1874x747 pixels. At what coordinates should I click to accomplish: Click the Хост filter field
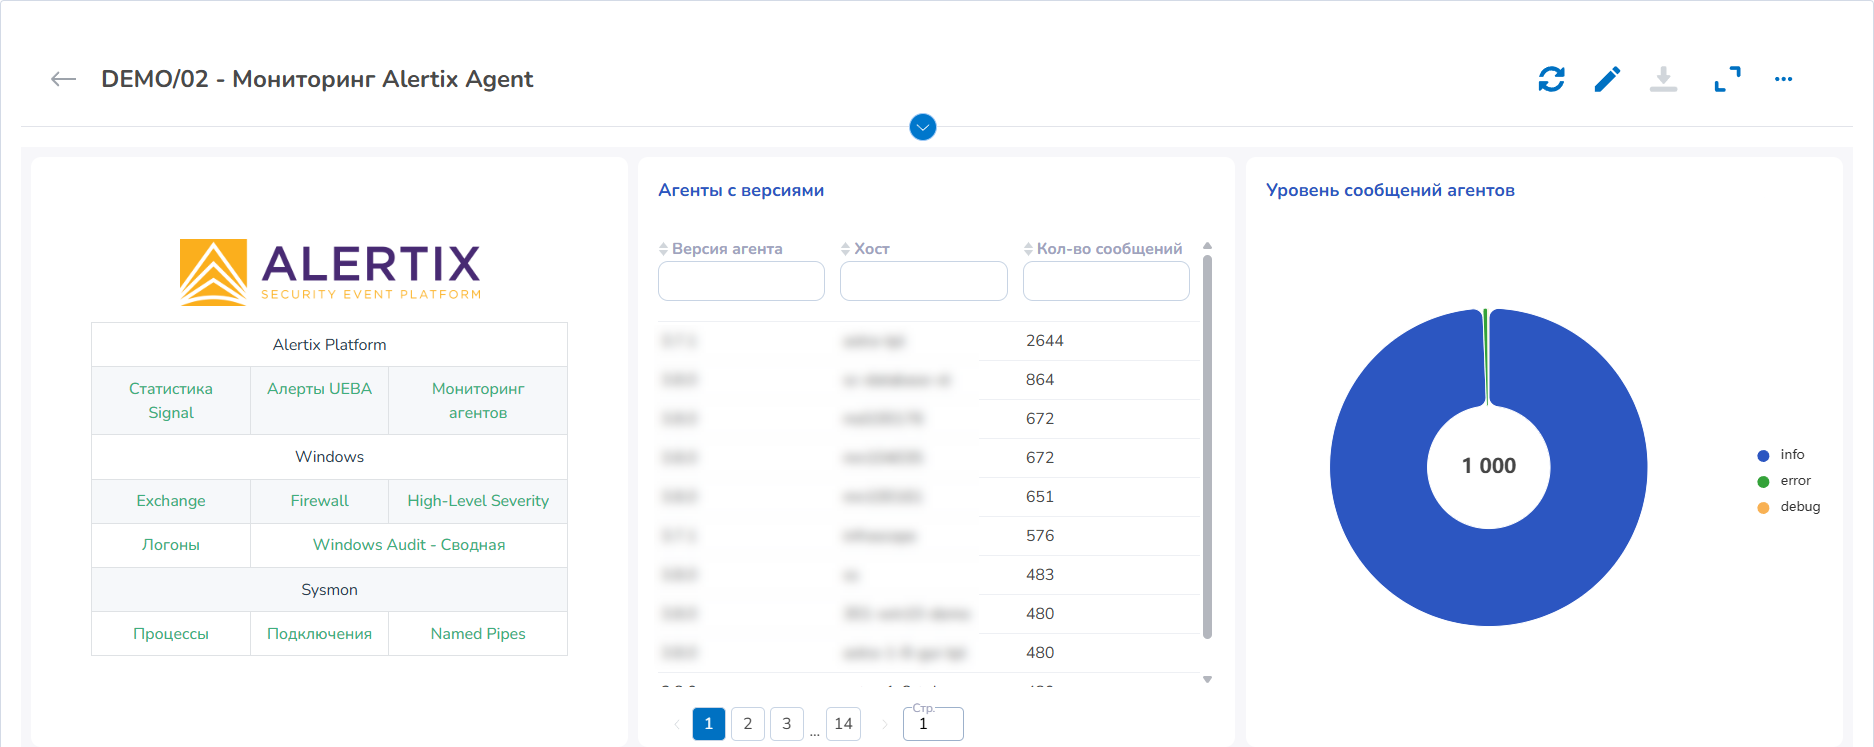point(923,281)
